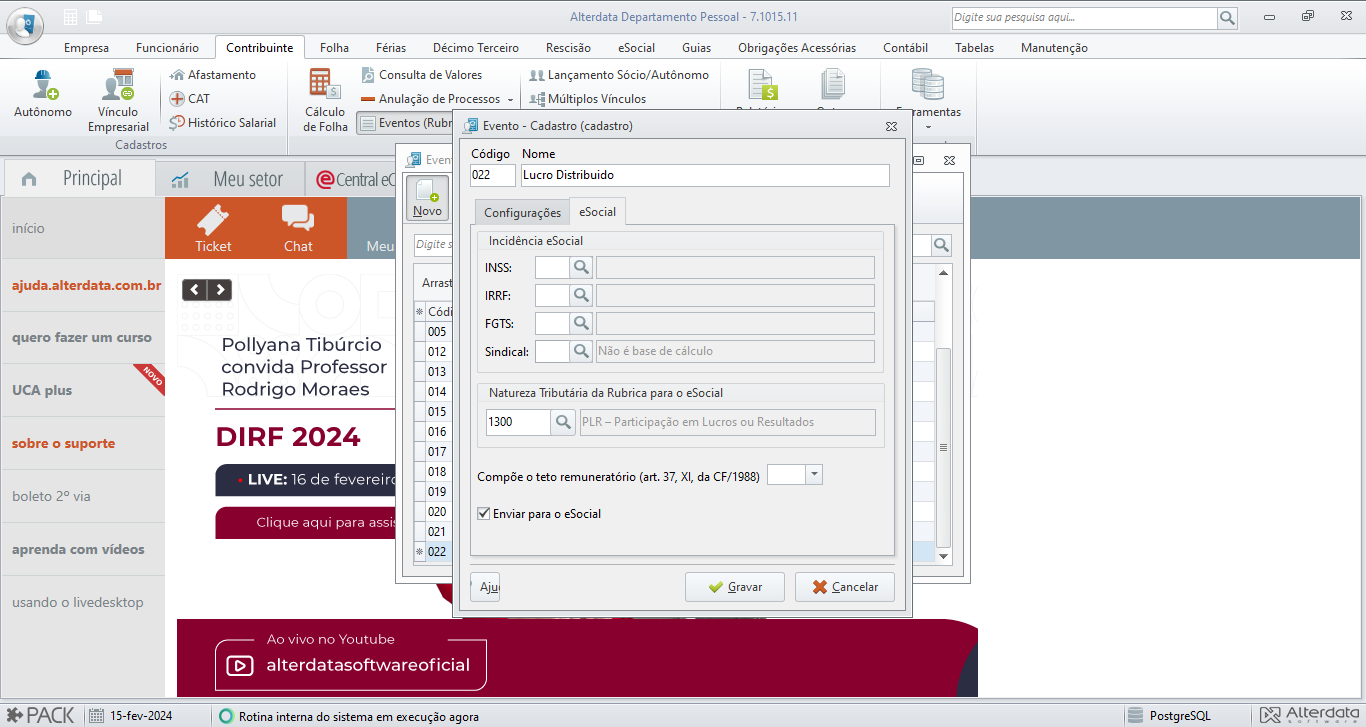Click Novo in the Eventos list window
The image size is (1366, 727).
pyautogui.click(x=427, y=198)
